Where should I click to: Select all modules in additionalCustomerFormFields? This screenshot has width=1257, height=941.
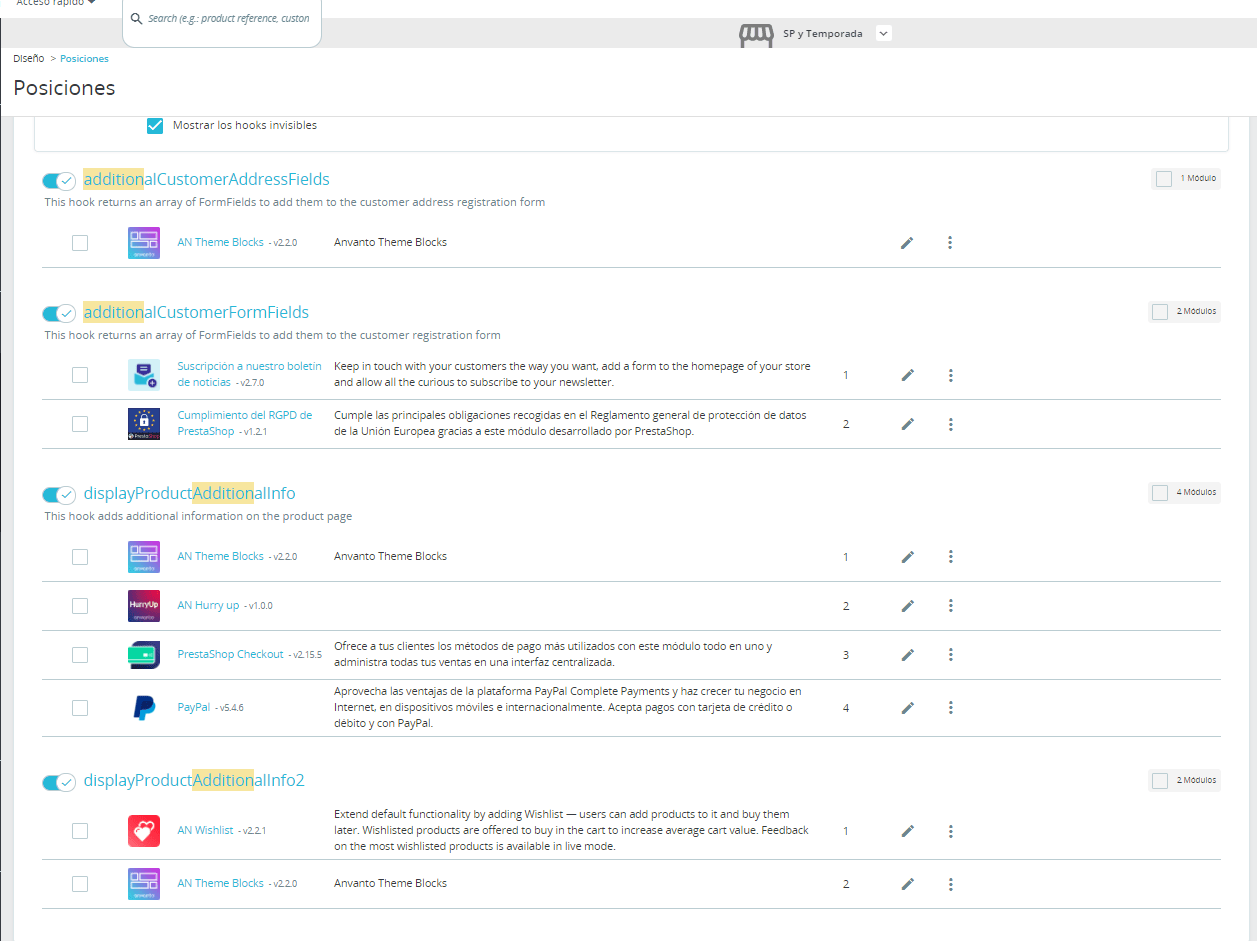pyautogui.click(x=1160, y=312)
